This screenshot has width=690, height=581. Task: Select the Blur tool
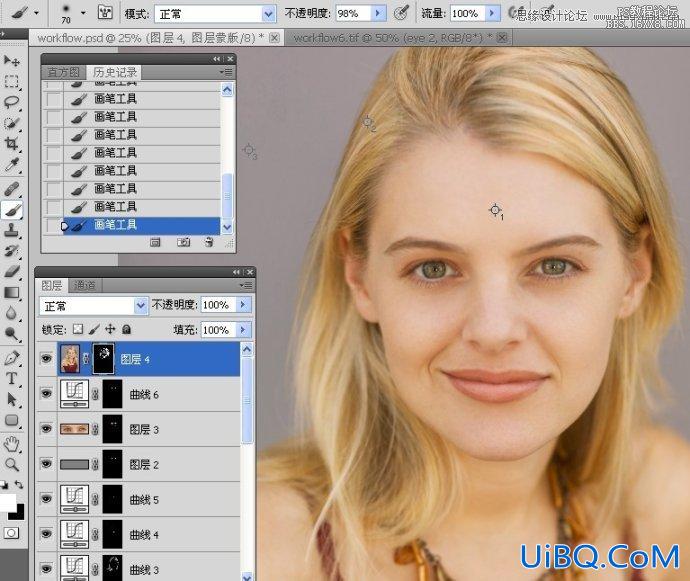pos(11,313)
